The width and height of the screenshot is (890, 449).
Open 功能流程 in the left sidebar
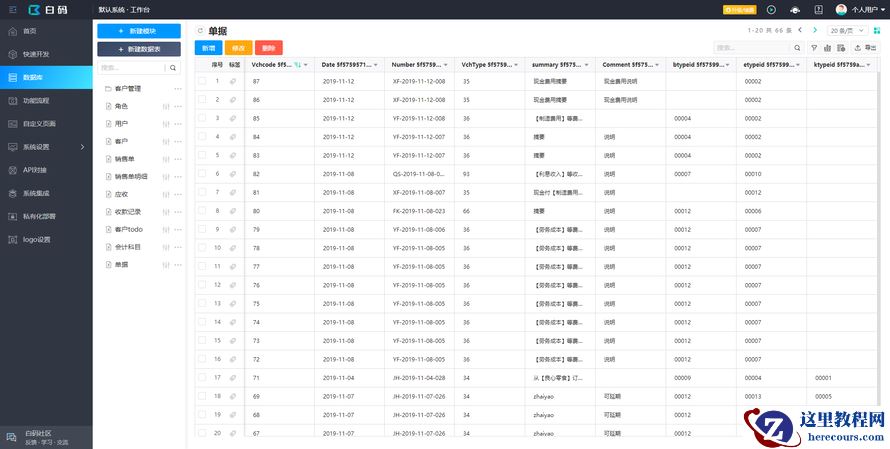[x=36, y=101]
